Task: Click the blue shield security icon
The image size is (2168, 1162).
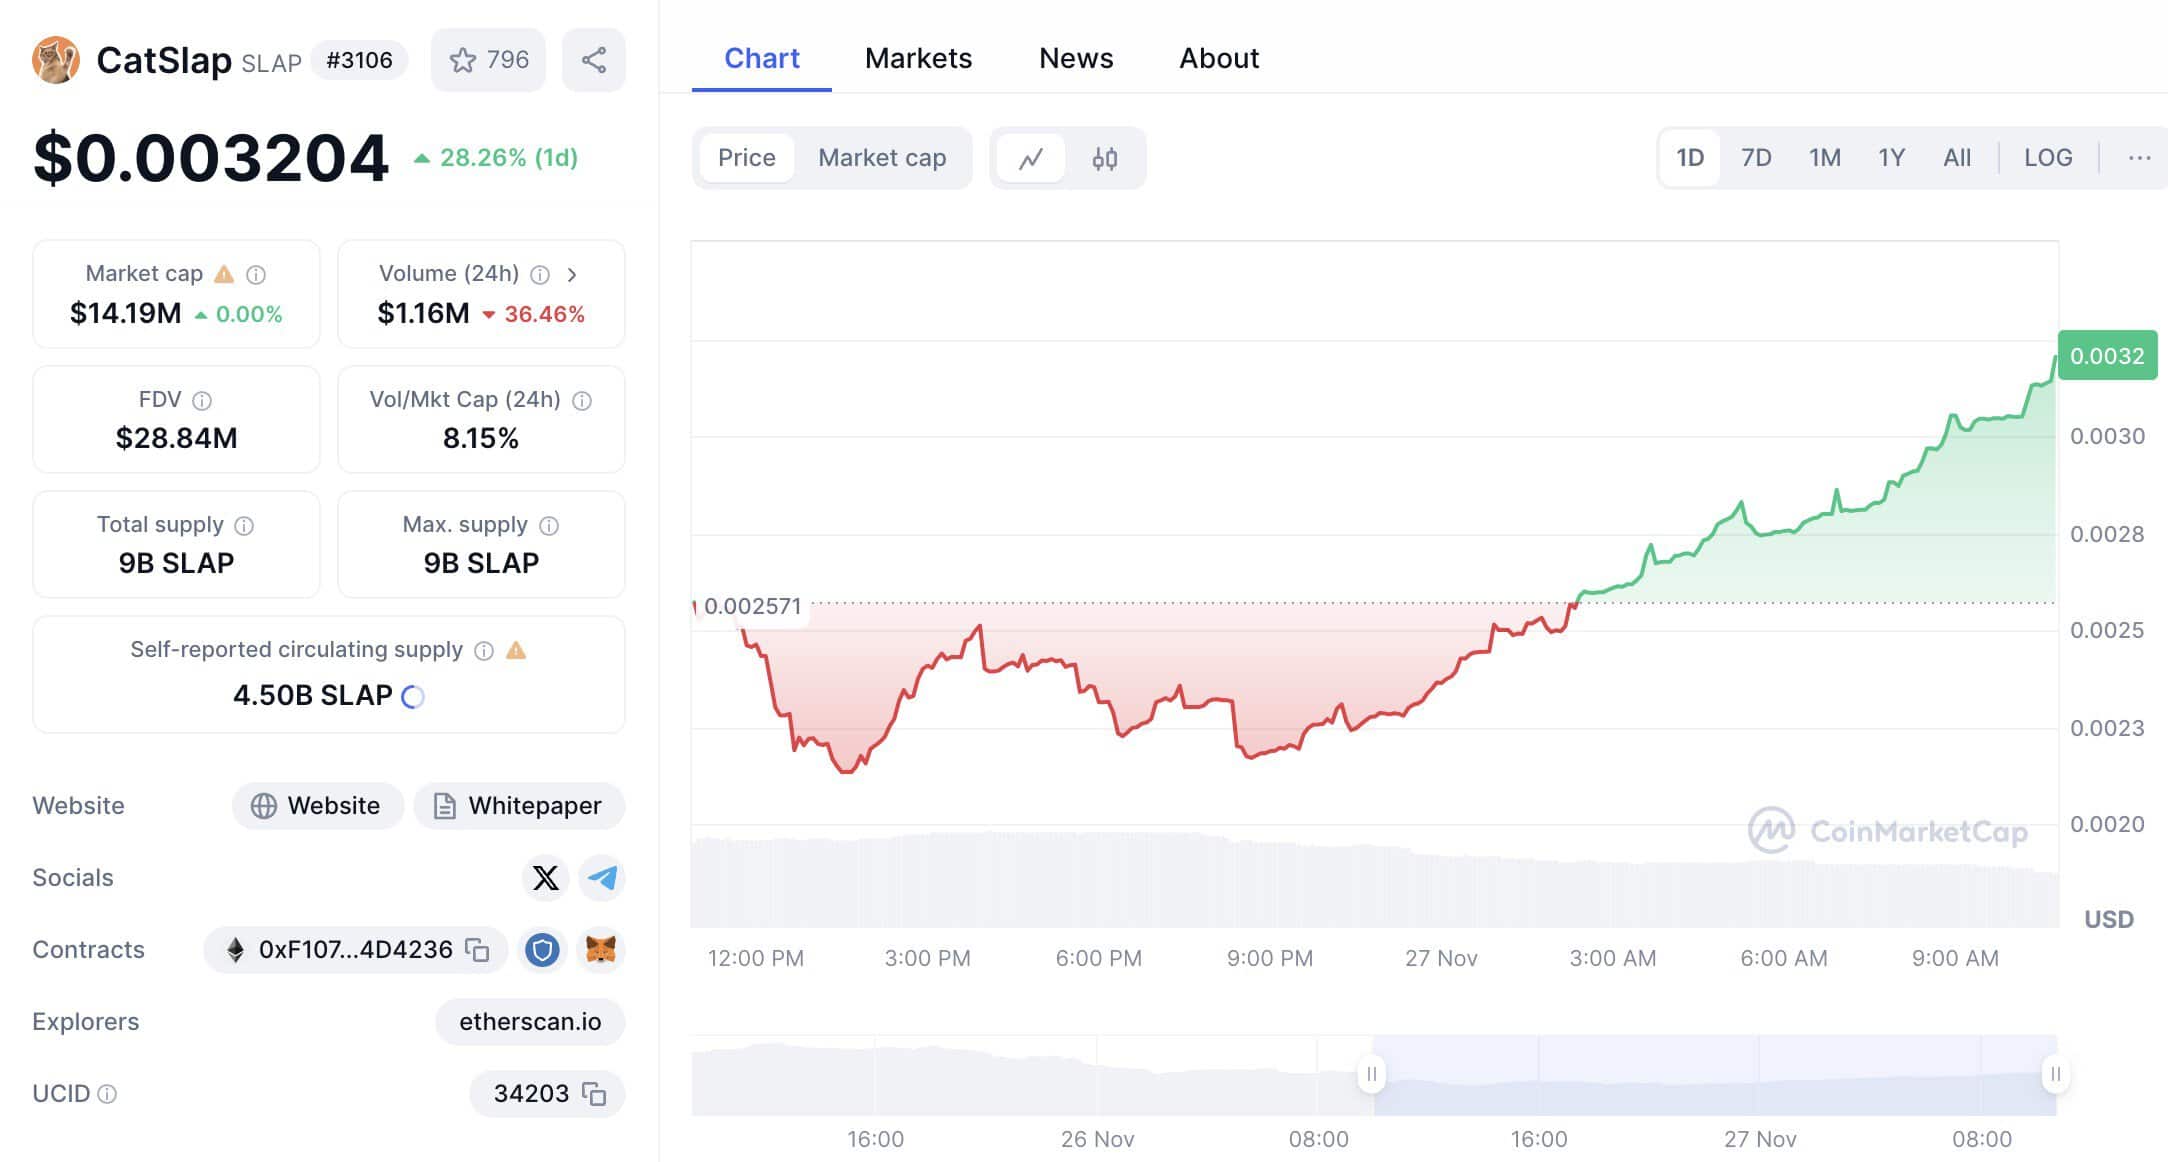Action: (543, 950)
